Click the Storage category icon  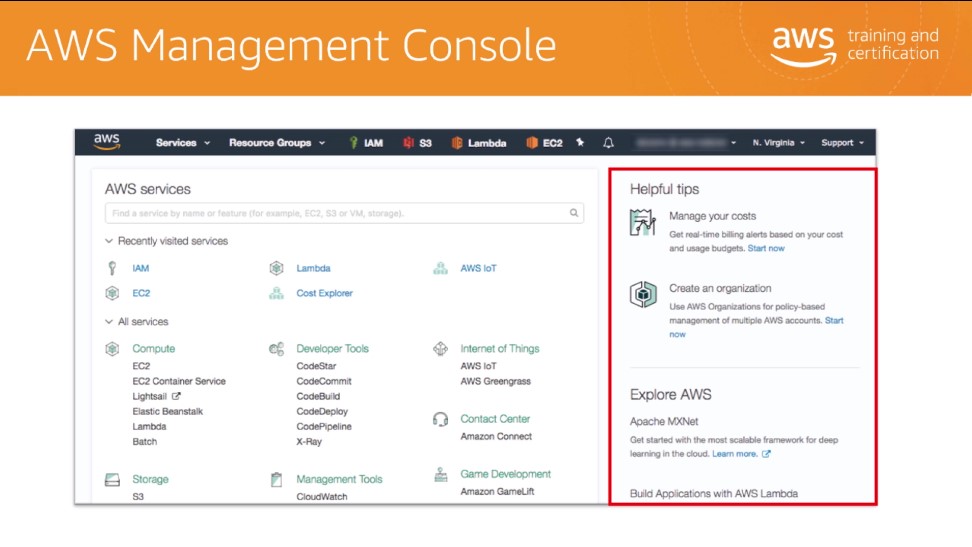[x=112, y=479]
